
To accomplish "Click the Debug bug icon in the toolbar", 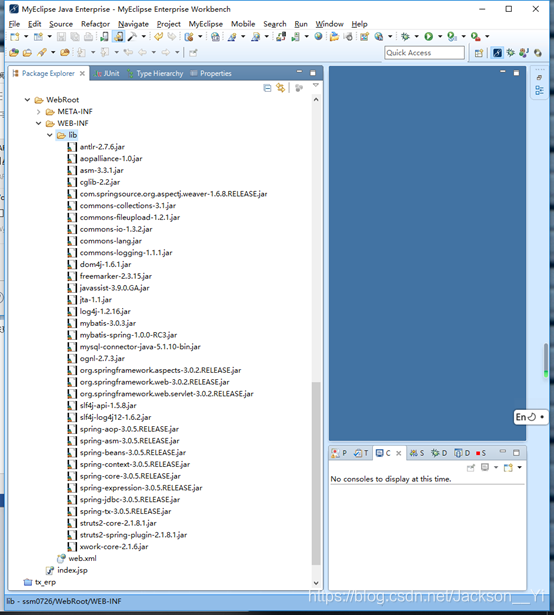I will (x=405, y=36).
